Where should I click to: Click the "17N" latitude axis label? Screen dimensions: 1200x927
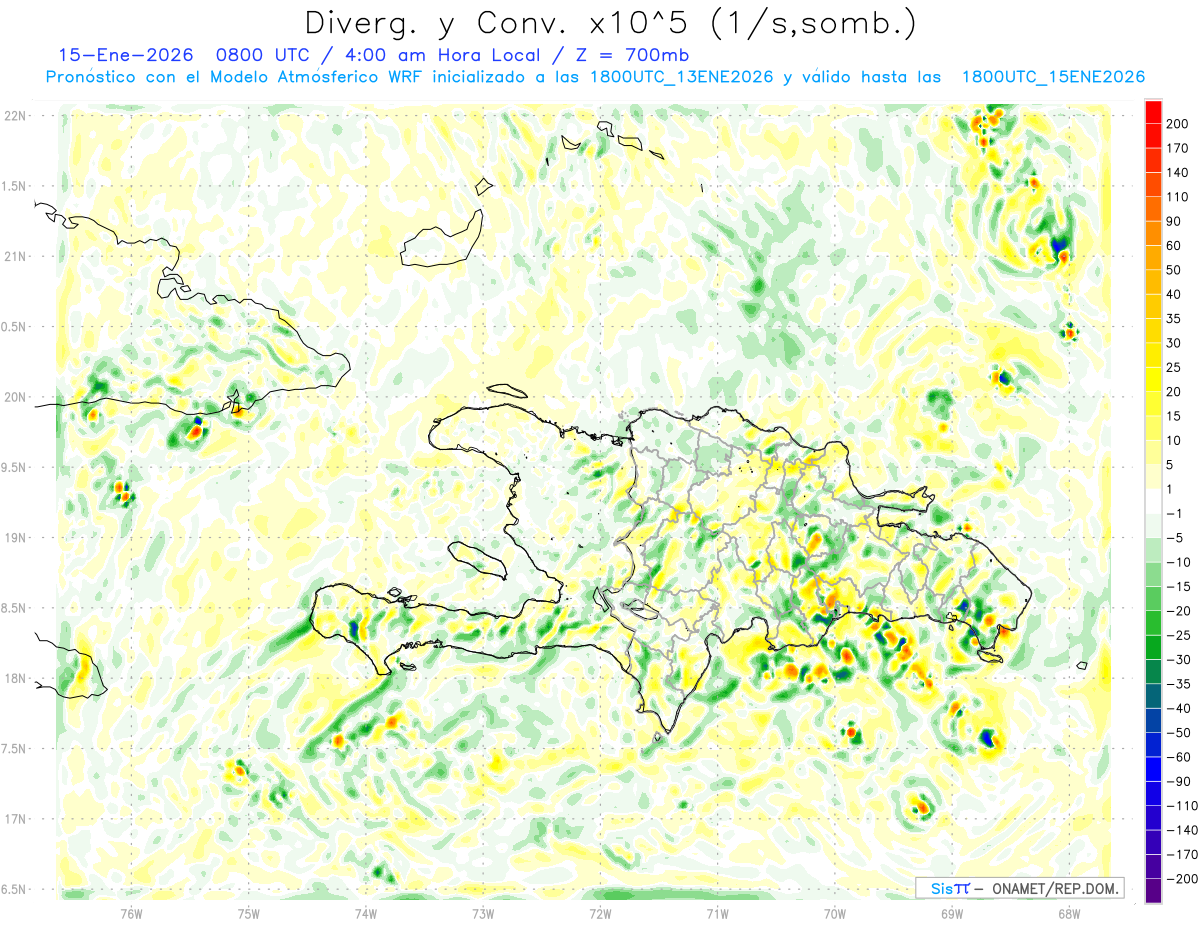pos(16,819)
